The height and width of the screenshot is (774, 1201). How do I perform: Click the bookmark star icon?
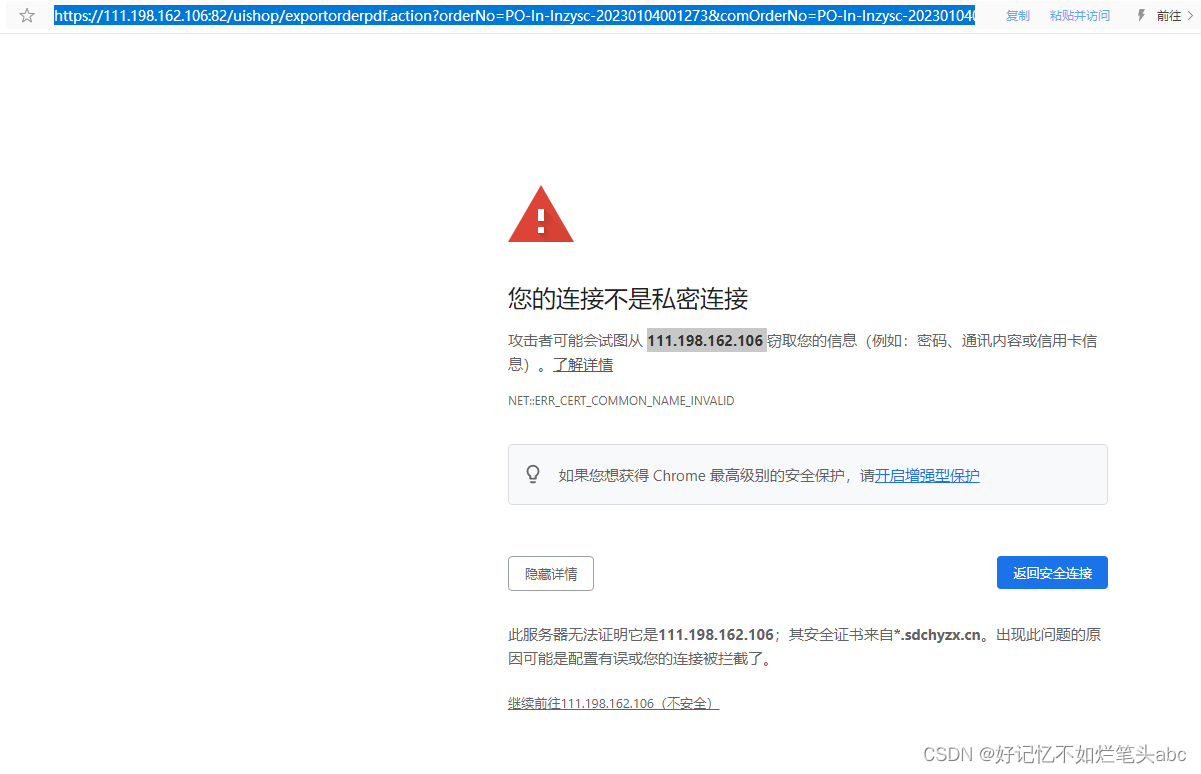(27, 16)
